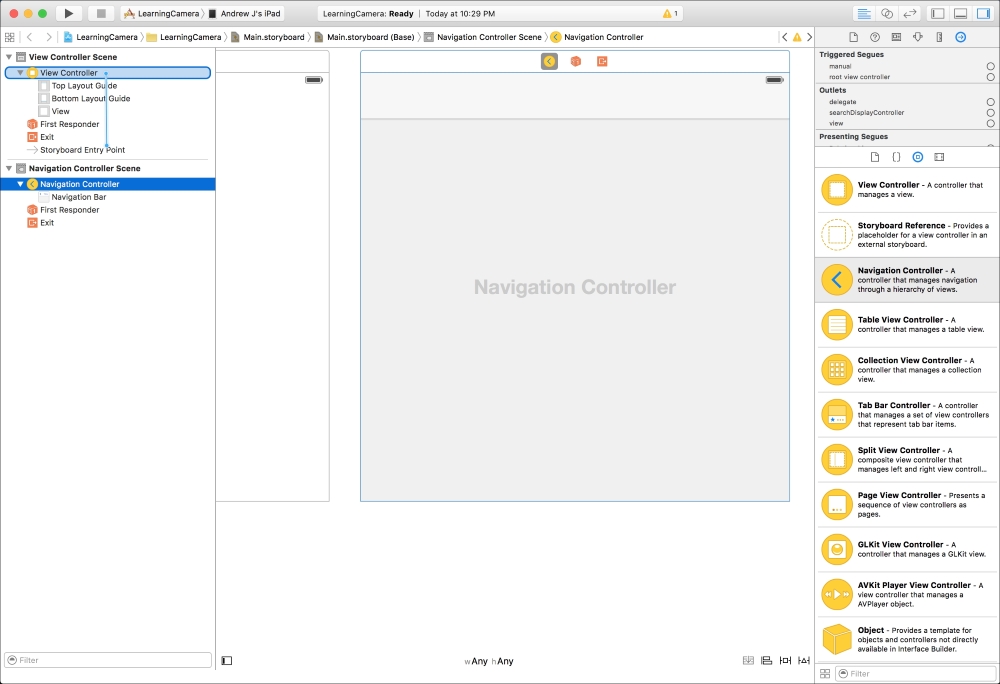This screenshot has height=684, width=1000.
Task: Switch to the File Template library tab
Action: click(875, 156)
